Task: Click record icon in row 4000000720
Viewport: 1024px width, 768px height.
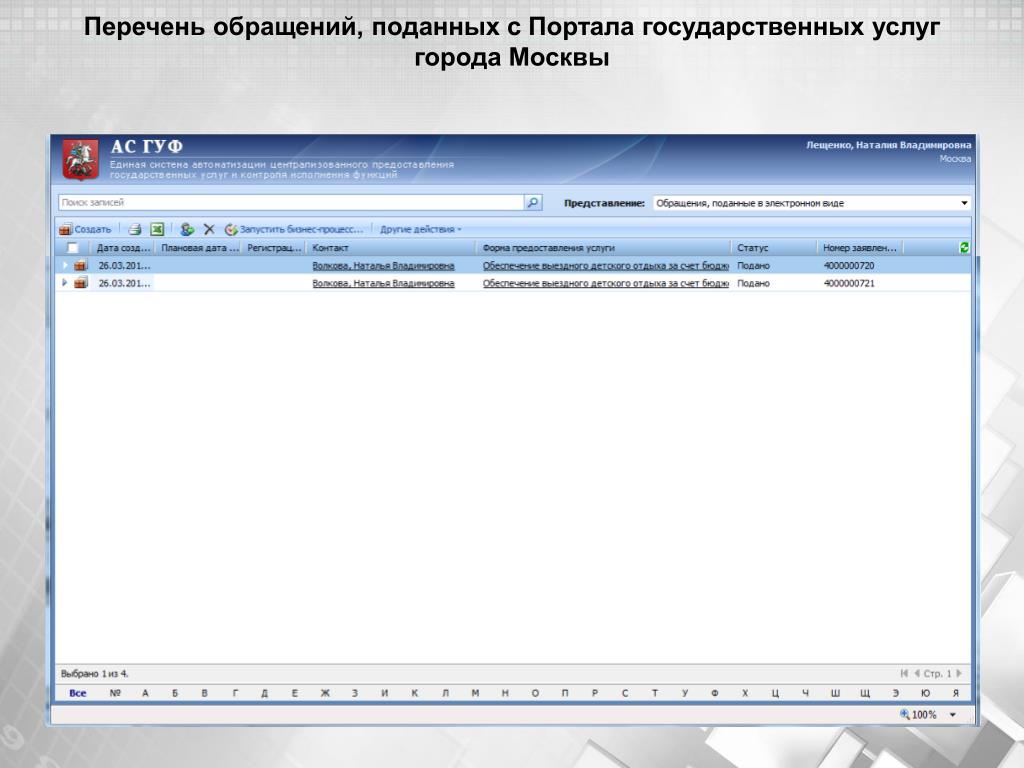Action: [x=81, y=265]
